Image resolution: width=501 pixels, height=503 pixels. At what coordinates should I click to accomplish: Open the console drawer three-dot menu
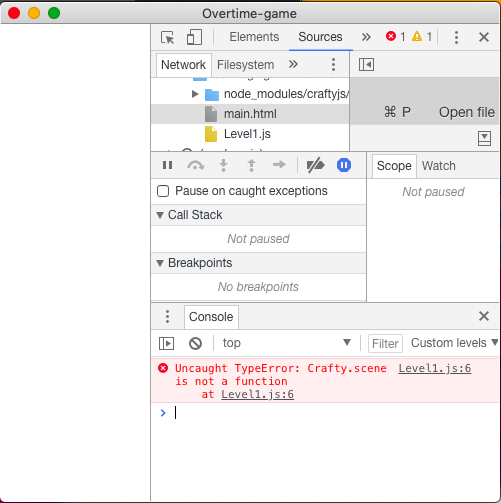167,317
